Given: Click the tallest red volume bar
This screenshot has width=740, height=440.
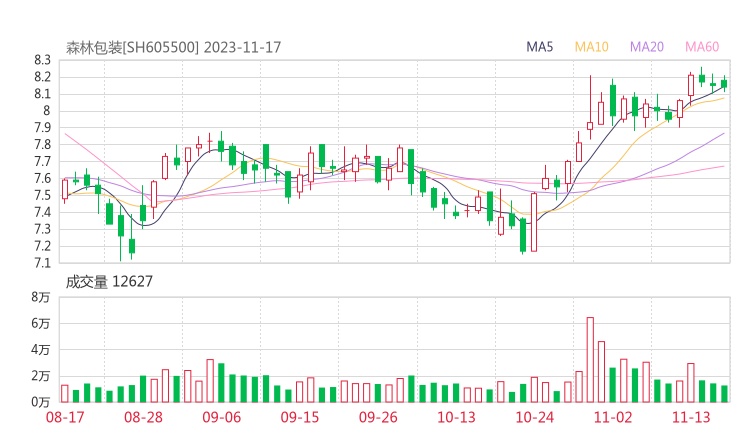Looking at the screenshot, I should pyautogui.click(x=590, y=359).
